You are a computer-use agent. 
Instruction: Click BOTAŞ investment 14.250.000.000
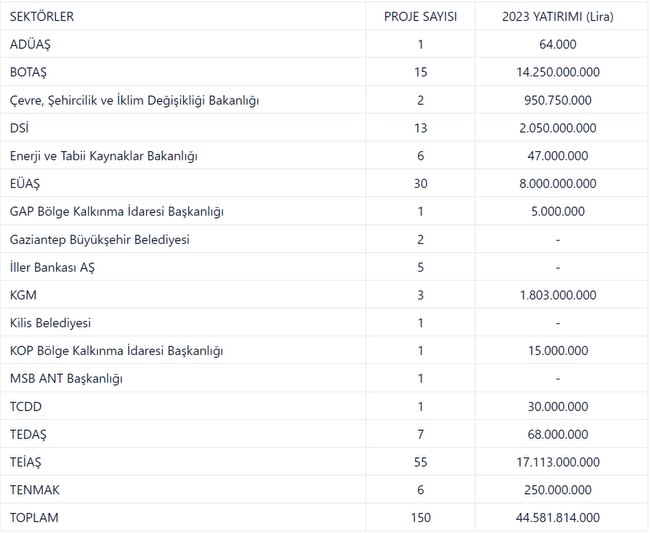click(558, 72)
